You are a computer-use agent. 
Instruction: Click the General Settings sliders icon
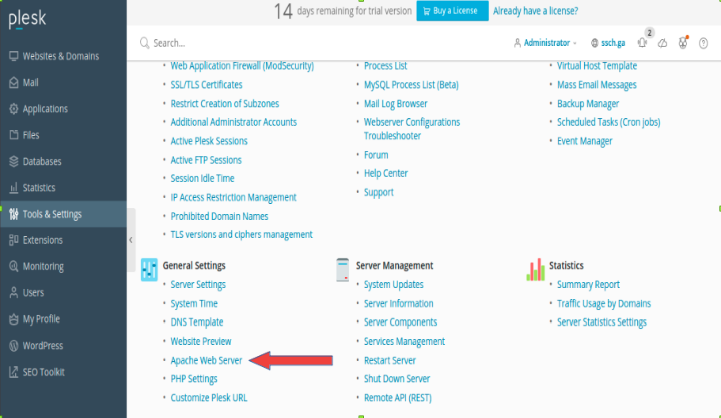tap(149, 269)
